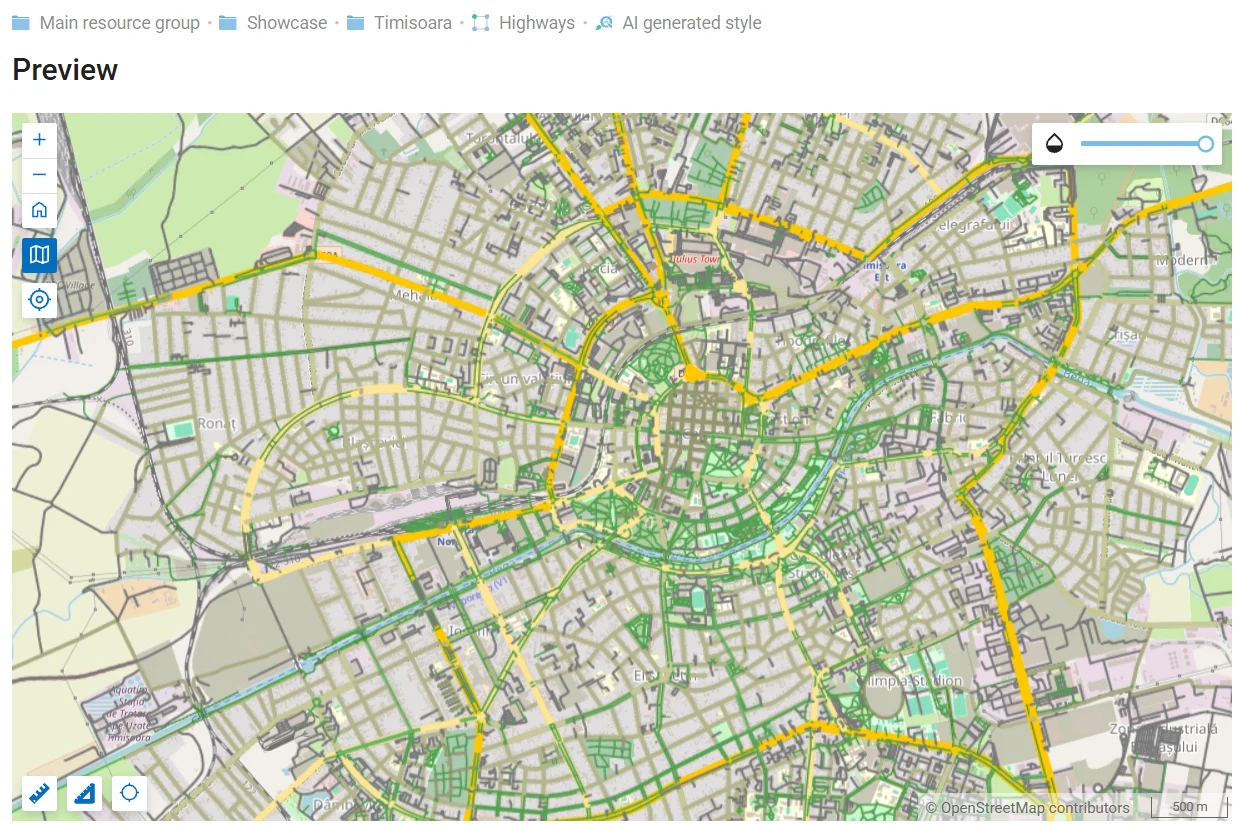The image size is (1238, 825).
Task: Click the identify crosshair tool
Action: [x=129, y=794]
